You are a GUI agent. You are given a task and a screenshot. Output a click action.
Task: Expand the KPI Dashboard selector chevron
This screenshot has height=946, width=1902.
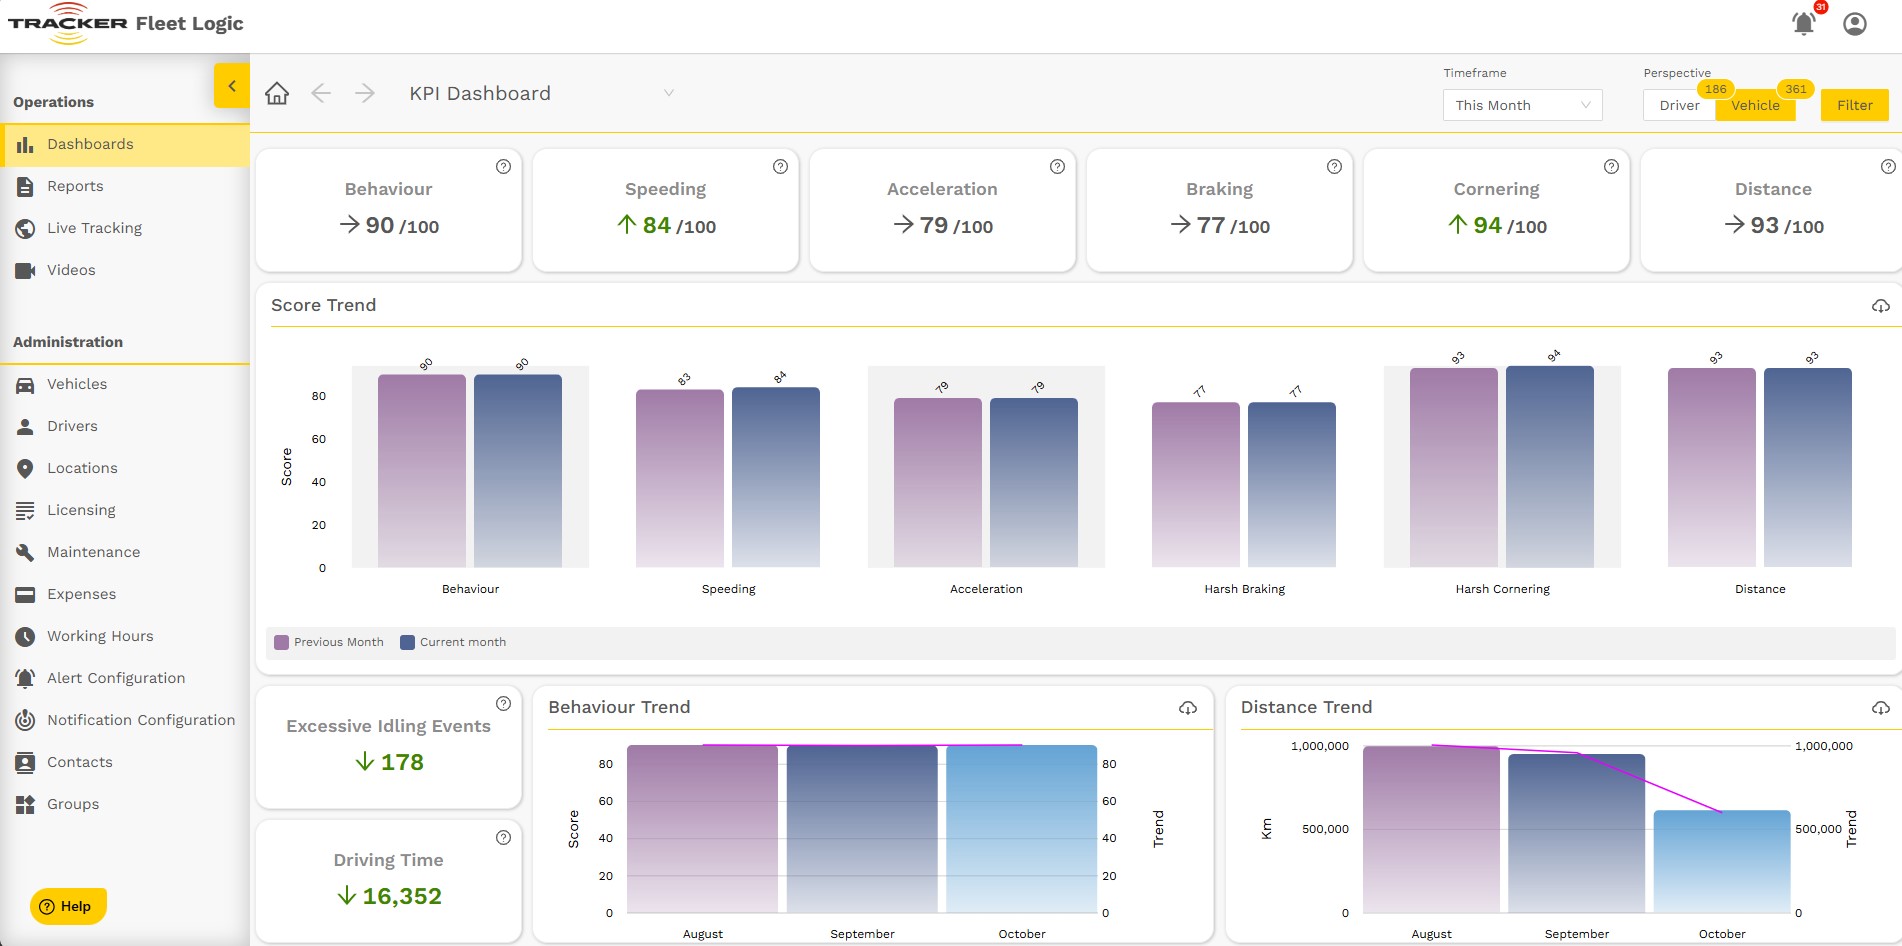pyautogui.click(x=669, y=93)
